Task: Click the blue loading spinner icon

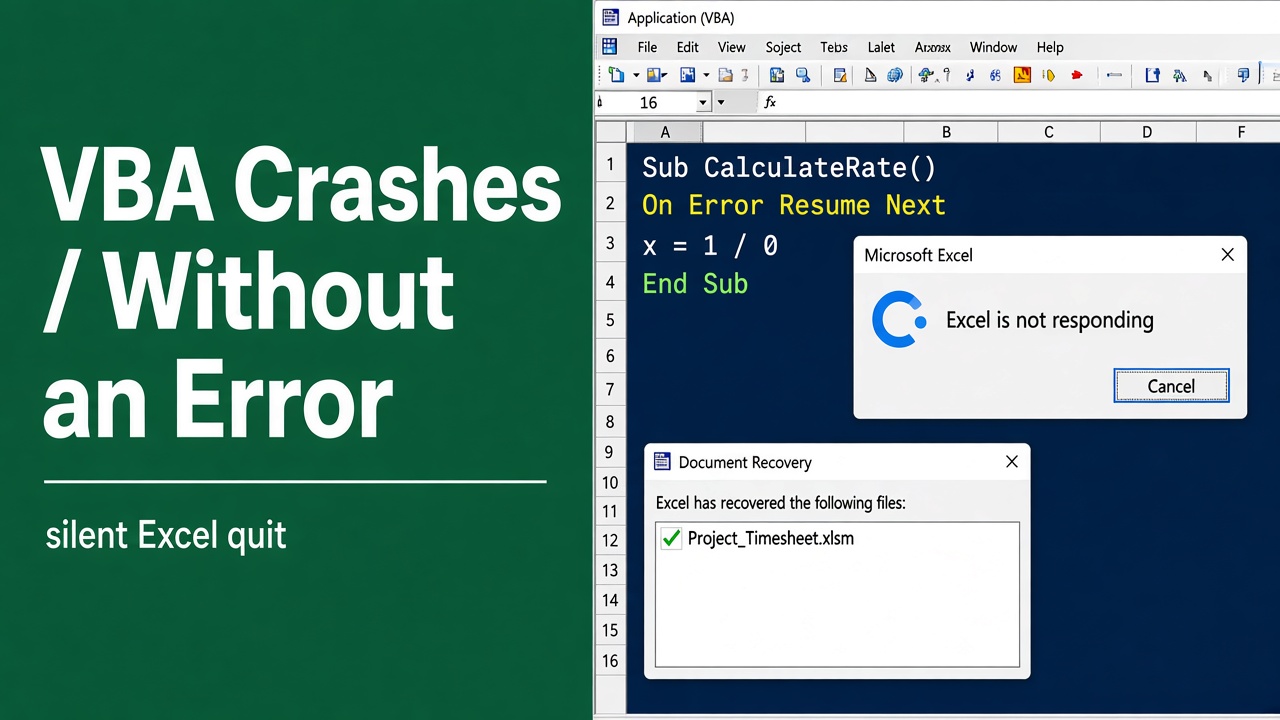Action: pyautogui.click(x=898, y=320)
